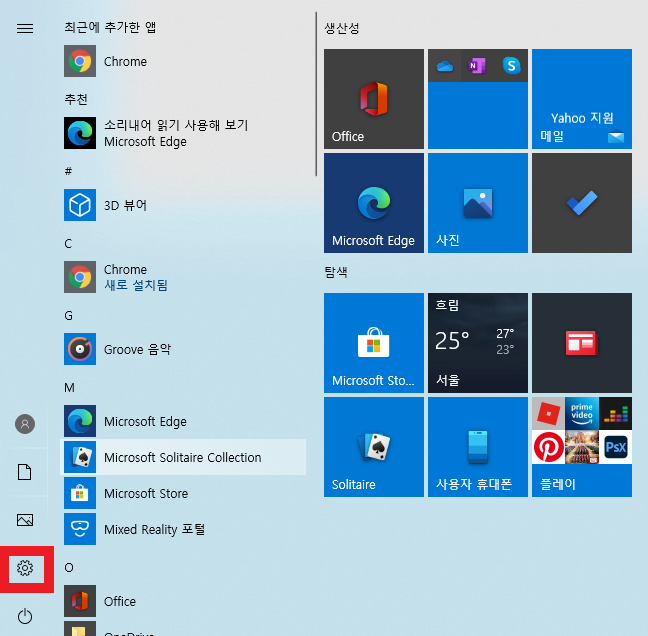
Task: Click the 탐색 group header
Action: click(x=336, y=272)
